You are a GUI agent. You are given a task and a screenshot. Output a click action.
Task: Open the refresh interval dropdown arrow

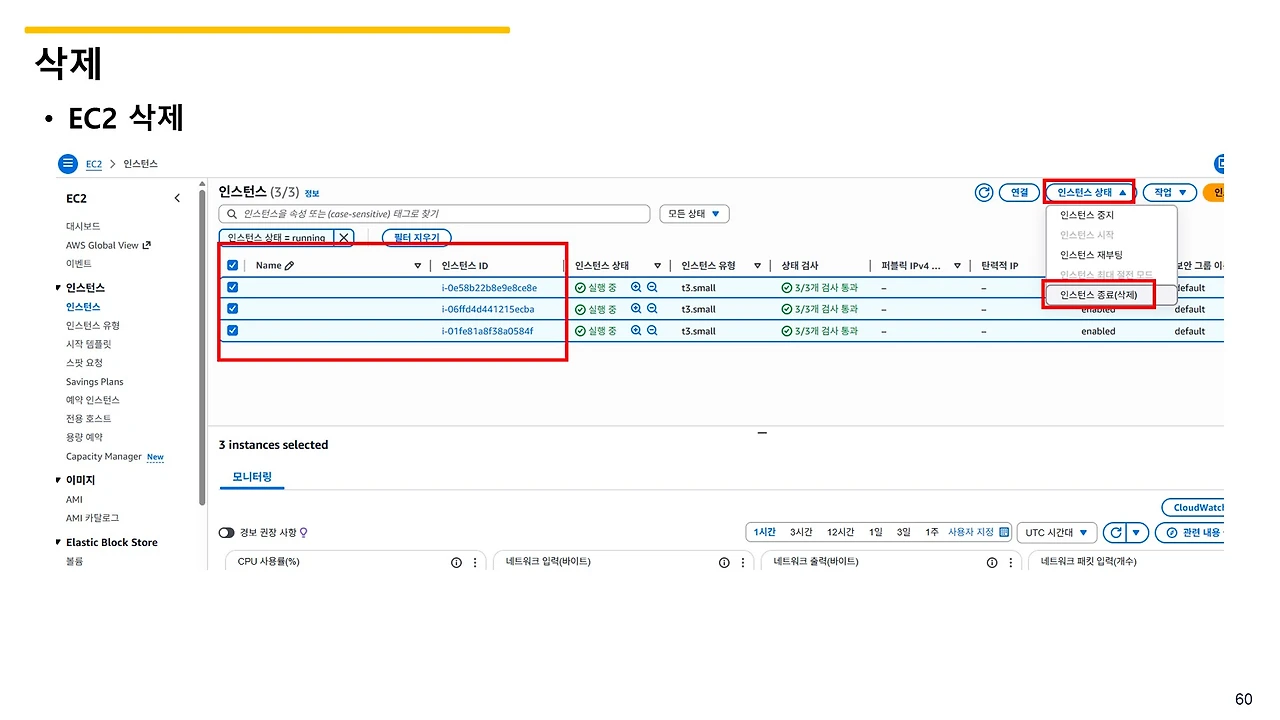1137,533
